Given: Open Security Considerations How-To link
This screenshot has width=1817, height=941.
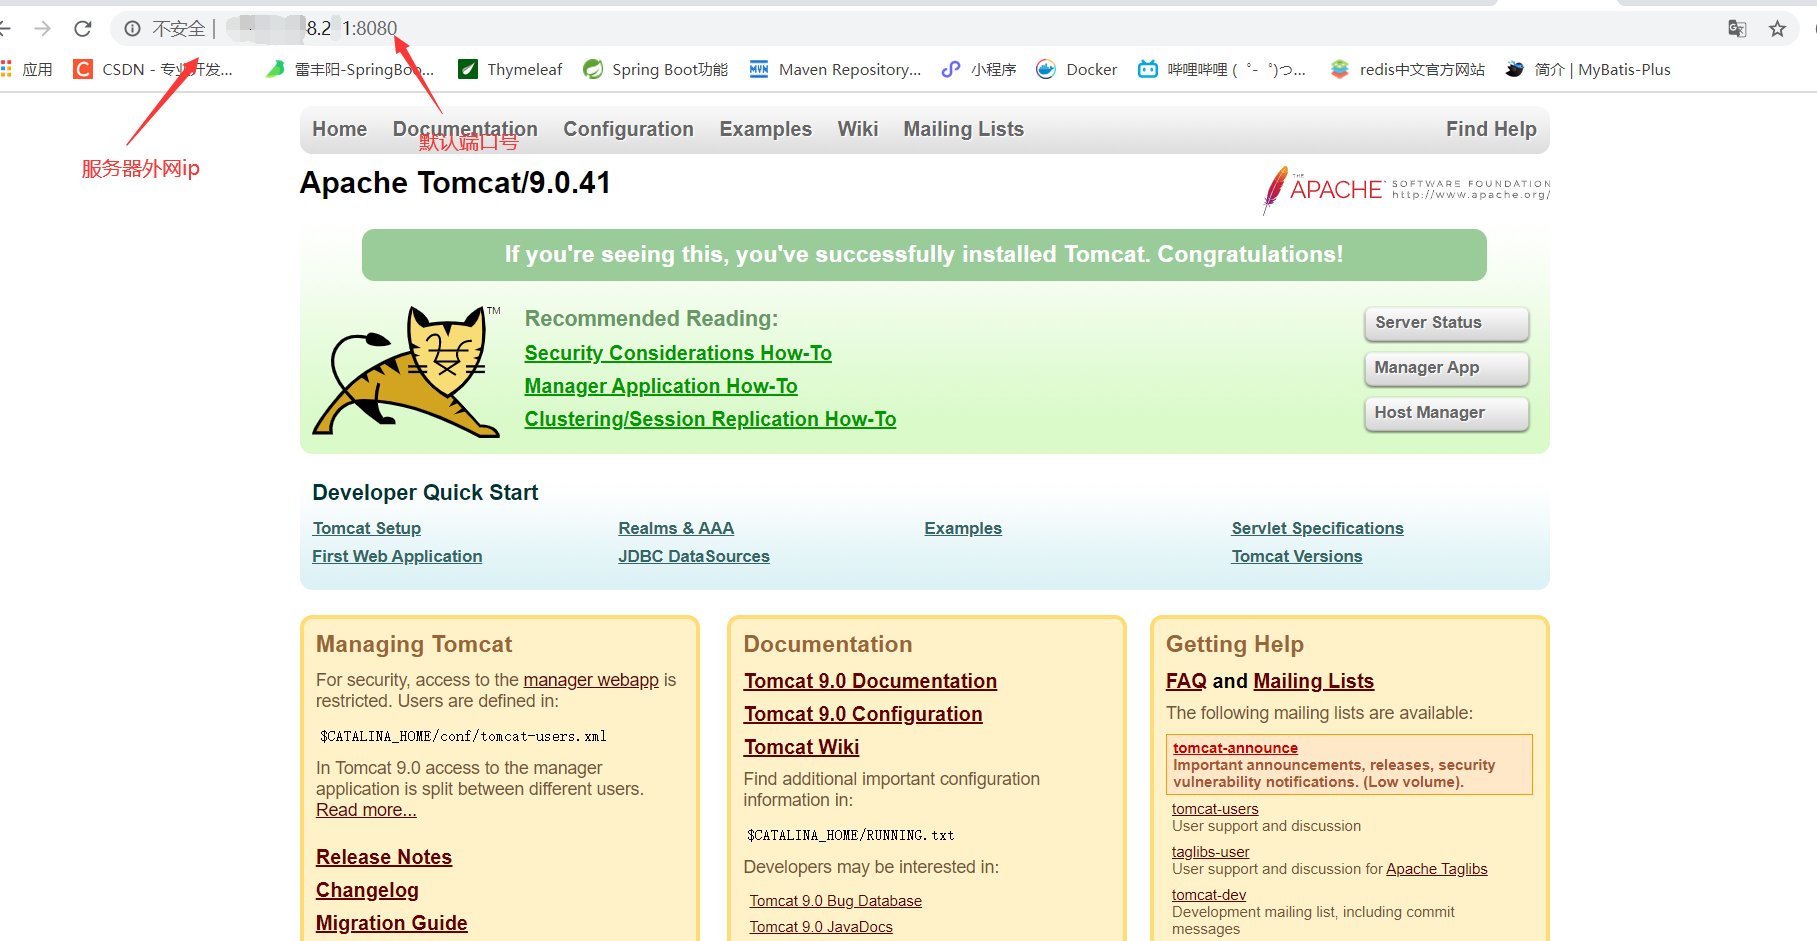Looking at the screenshot, I should pyautogui.click(x=678, y=353).
